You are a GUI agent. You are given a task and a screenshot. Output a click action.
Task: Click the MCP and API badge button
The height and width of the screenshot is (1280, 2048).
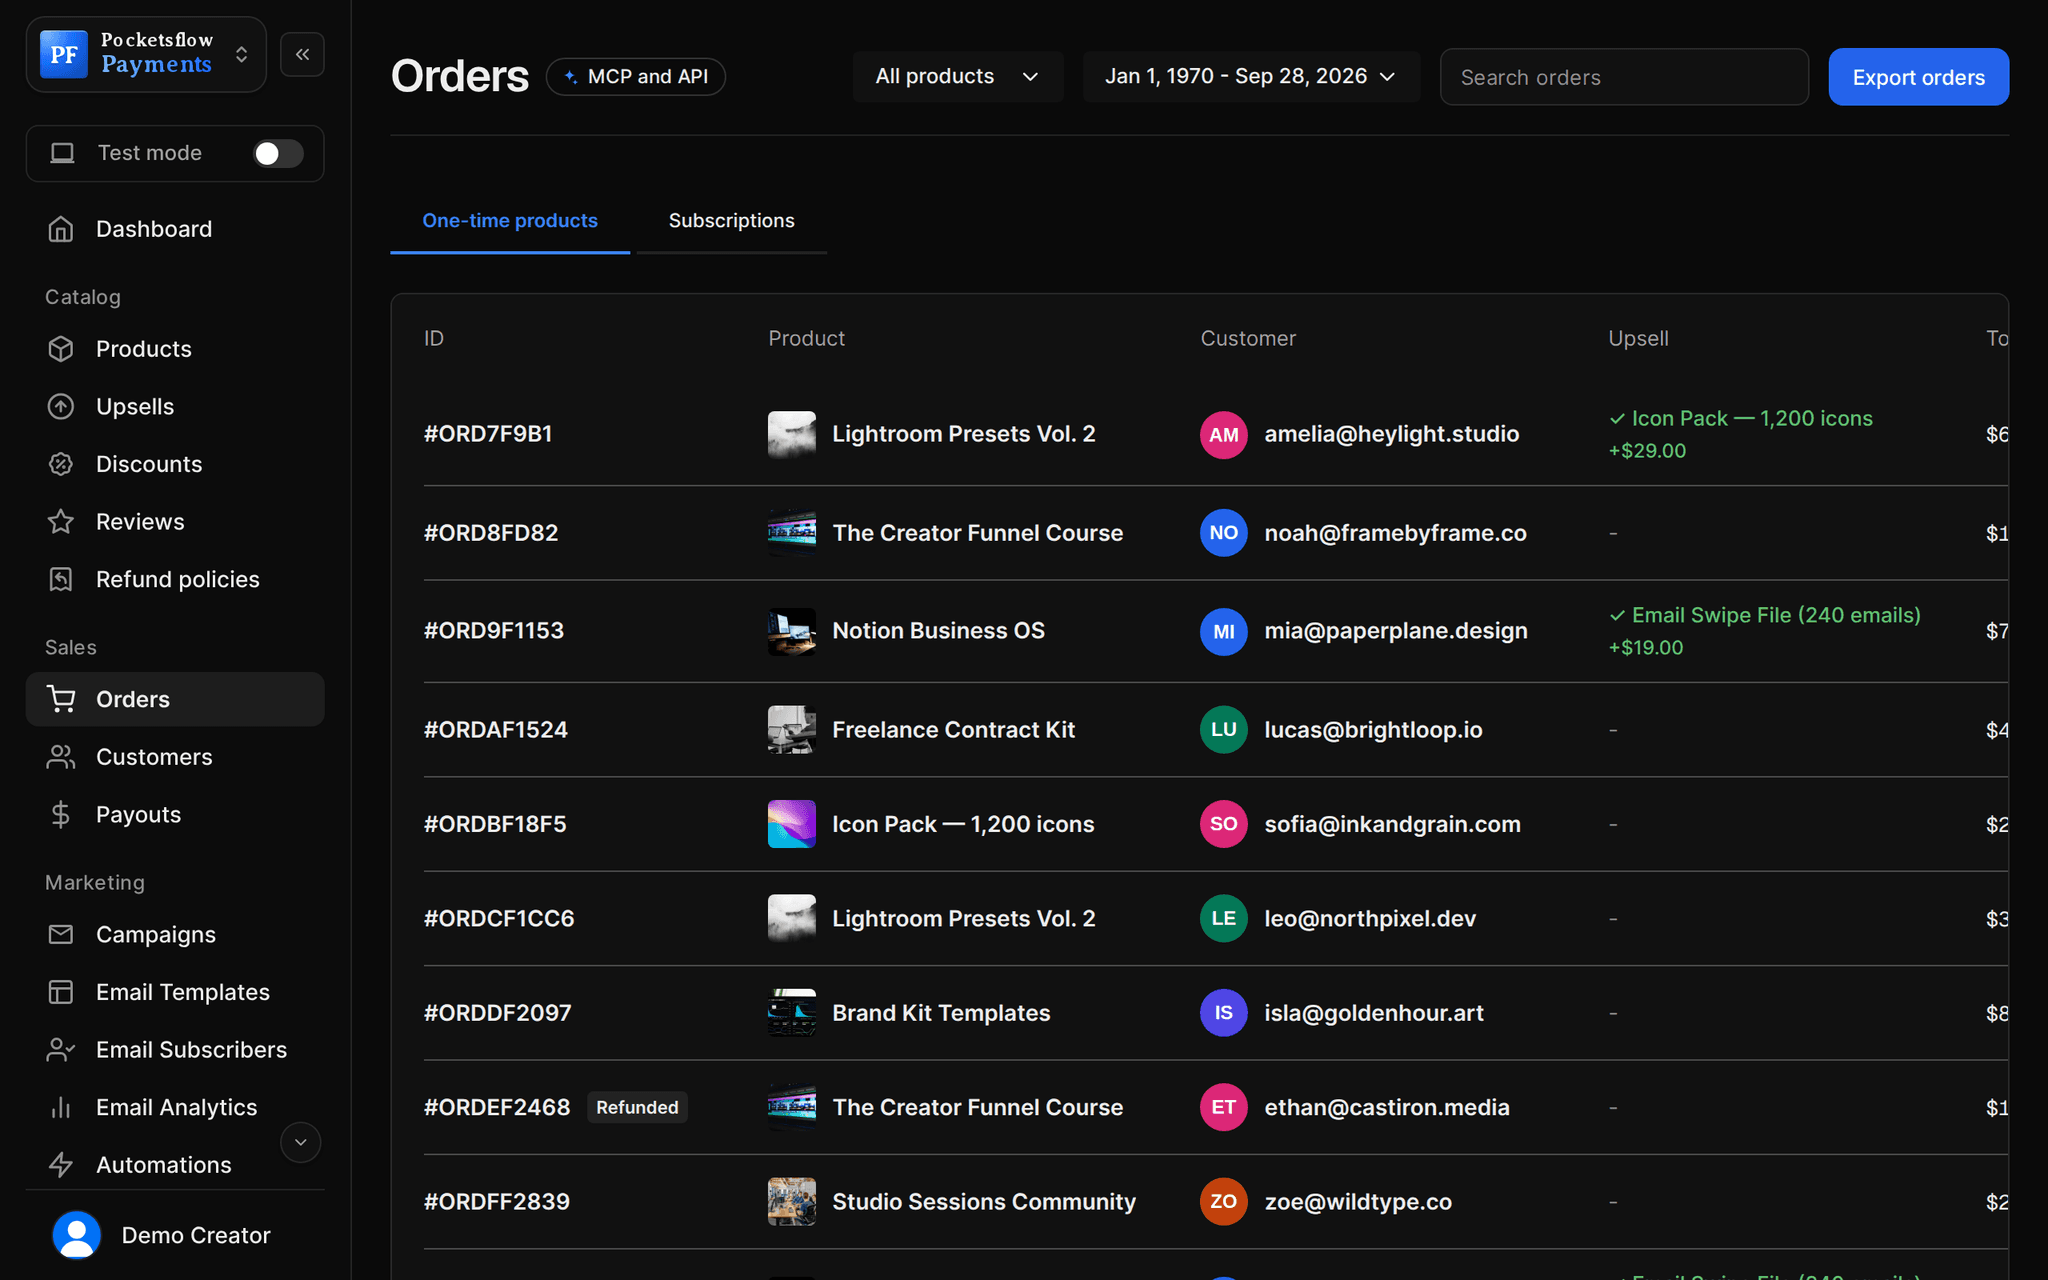click(636, 76)
